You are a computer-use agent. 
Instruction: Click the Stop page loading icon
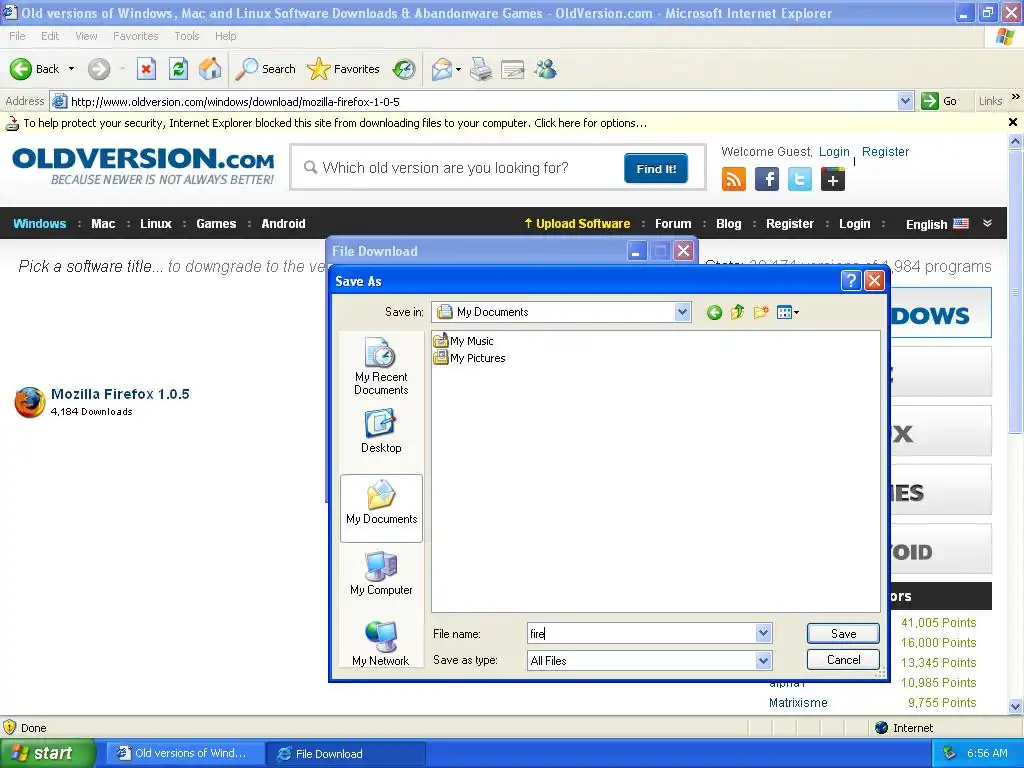(146, 69)
